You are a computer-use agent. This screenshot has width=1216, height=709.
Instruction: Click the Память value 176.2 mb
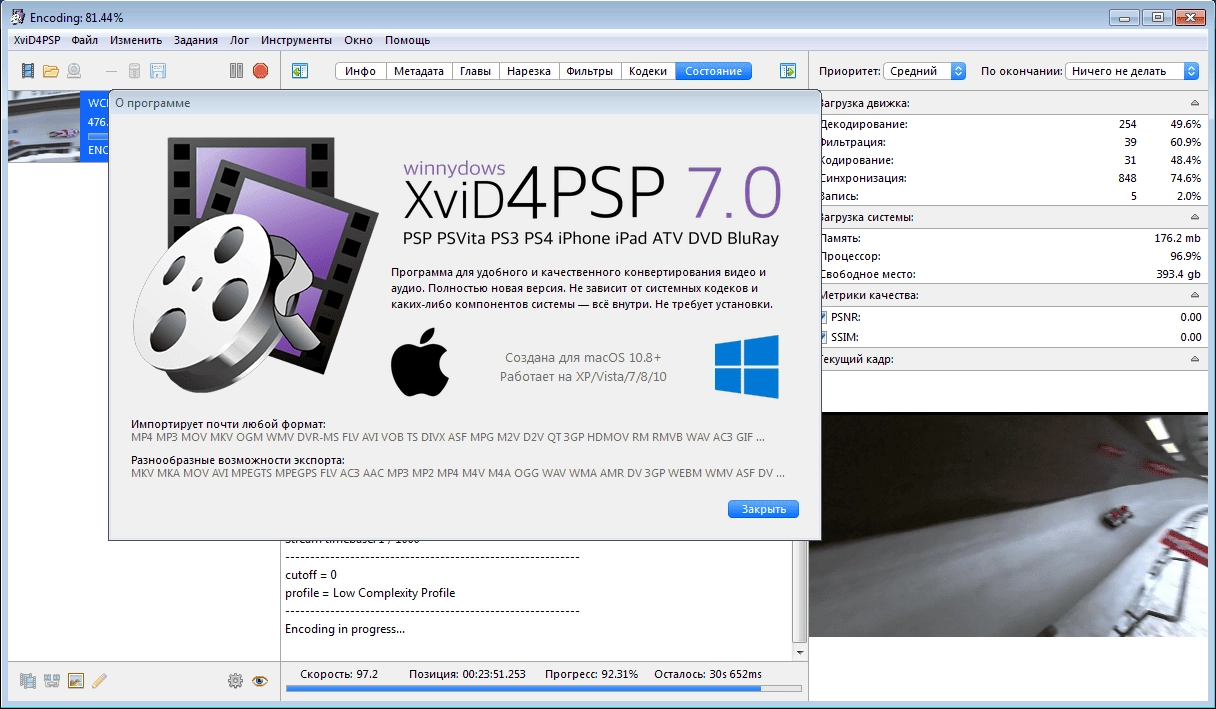[x=1177, y=238]
